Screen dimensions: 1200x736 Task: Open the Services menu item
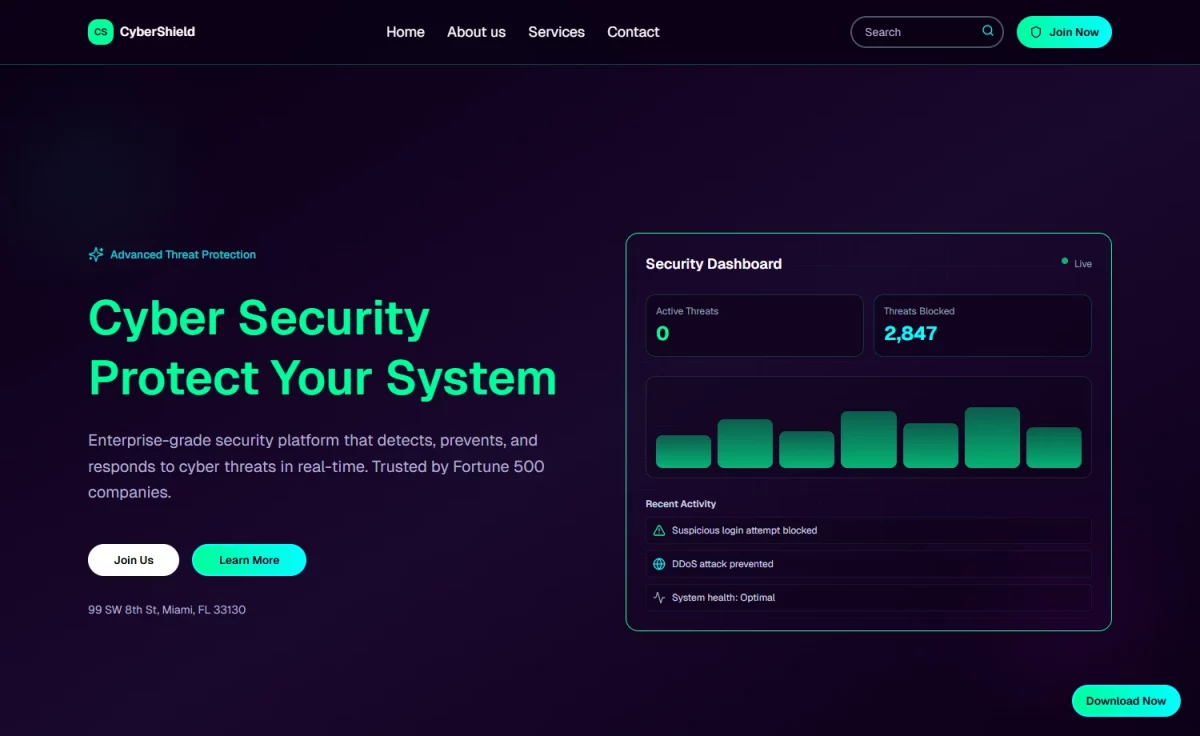point(556,31)
